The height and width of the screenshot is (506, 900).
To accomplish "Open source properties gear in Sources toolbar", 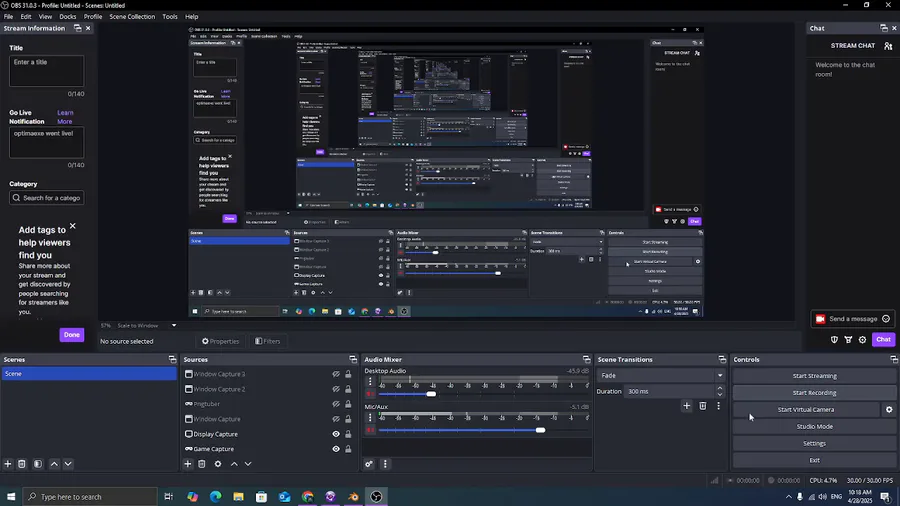I will 218,464.
